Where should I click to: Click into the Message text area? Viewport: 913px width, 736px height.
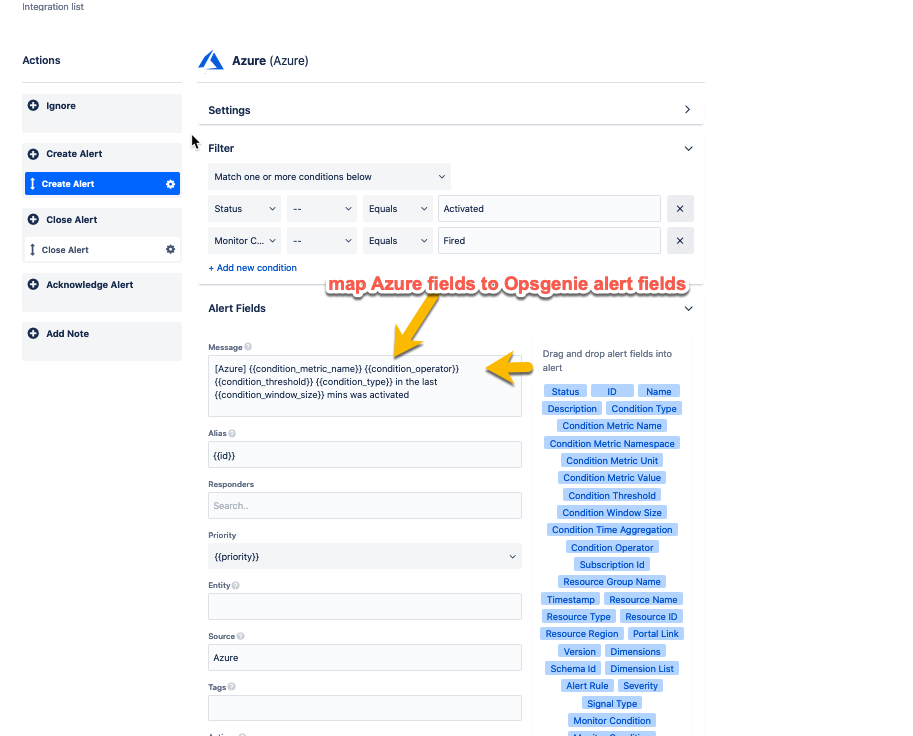[365, 385]
